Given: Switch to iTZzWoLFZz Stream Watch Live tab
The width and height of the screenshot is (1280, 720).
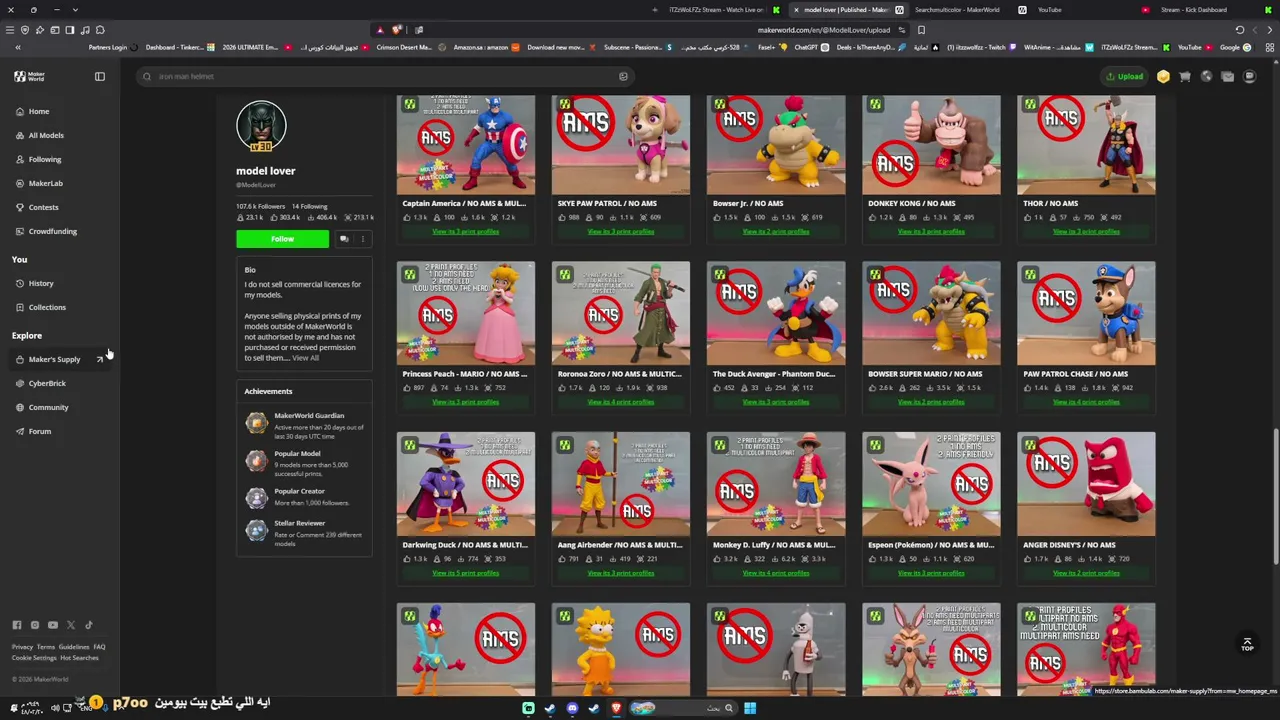Looking at the screenshot, I should click(x=722, y=10).
